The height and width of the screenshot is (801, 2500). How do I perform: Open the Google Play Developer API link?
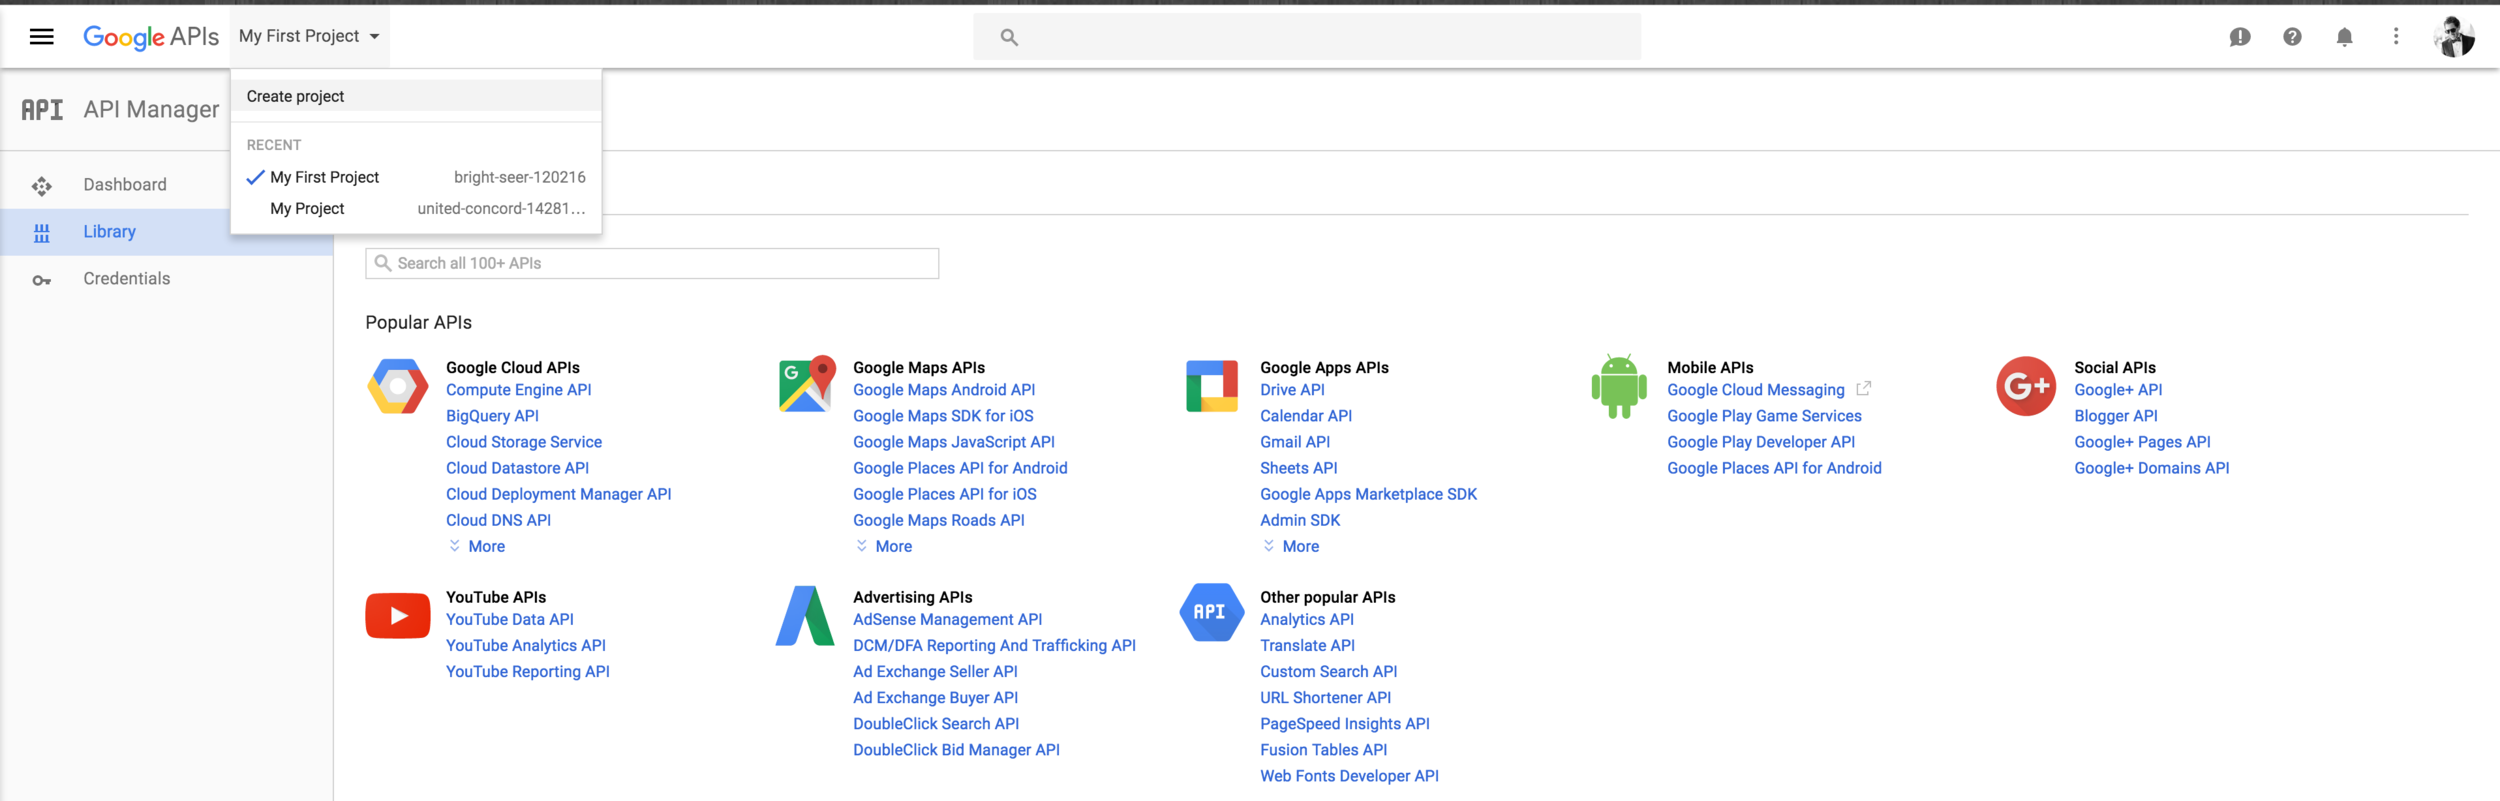tap(1761, 442)
